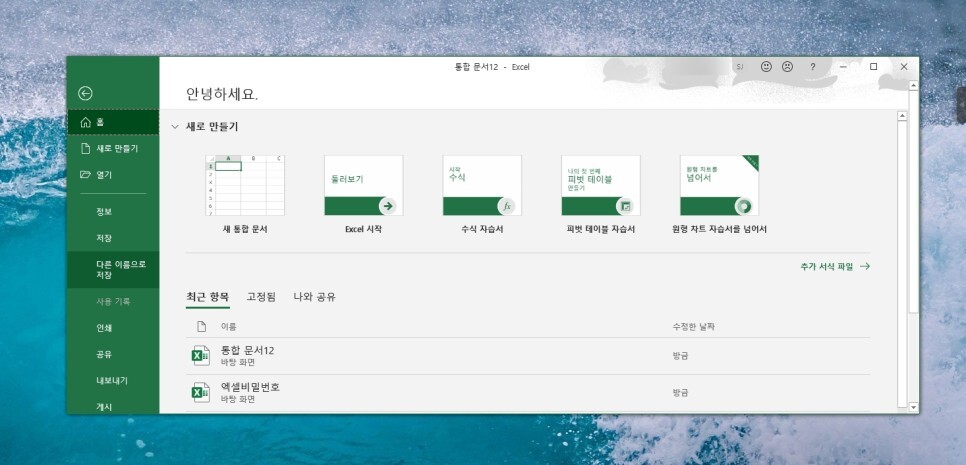Select 게시 in sidebar
Viewport: 966px width, 465px height.
click(113, 405)
